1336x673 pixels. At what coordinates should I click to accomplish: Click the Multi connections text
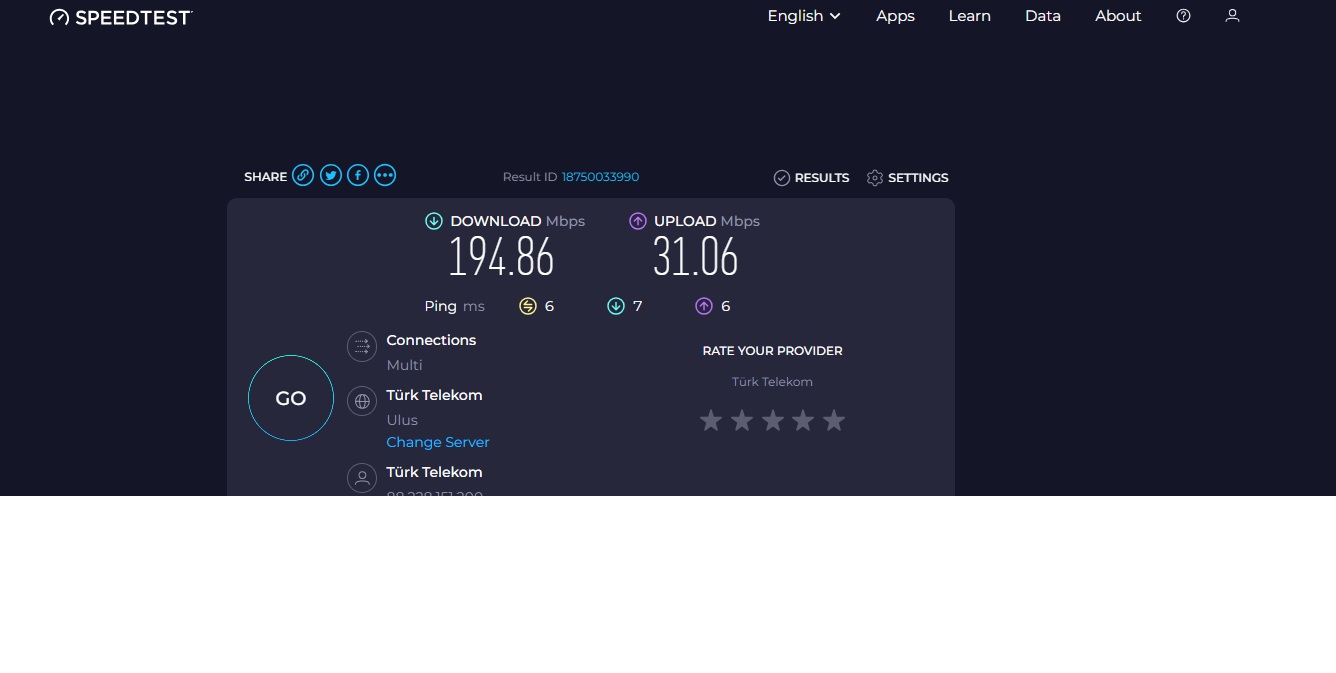coord(405,365)
